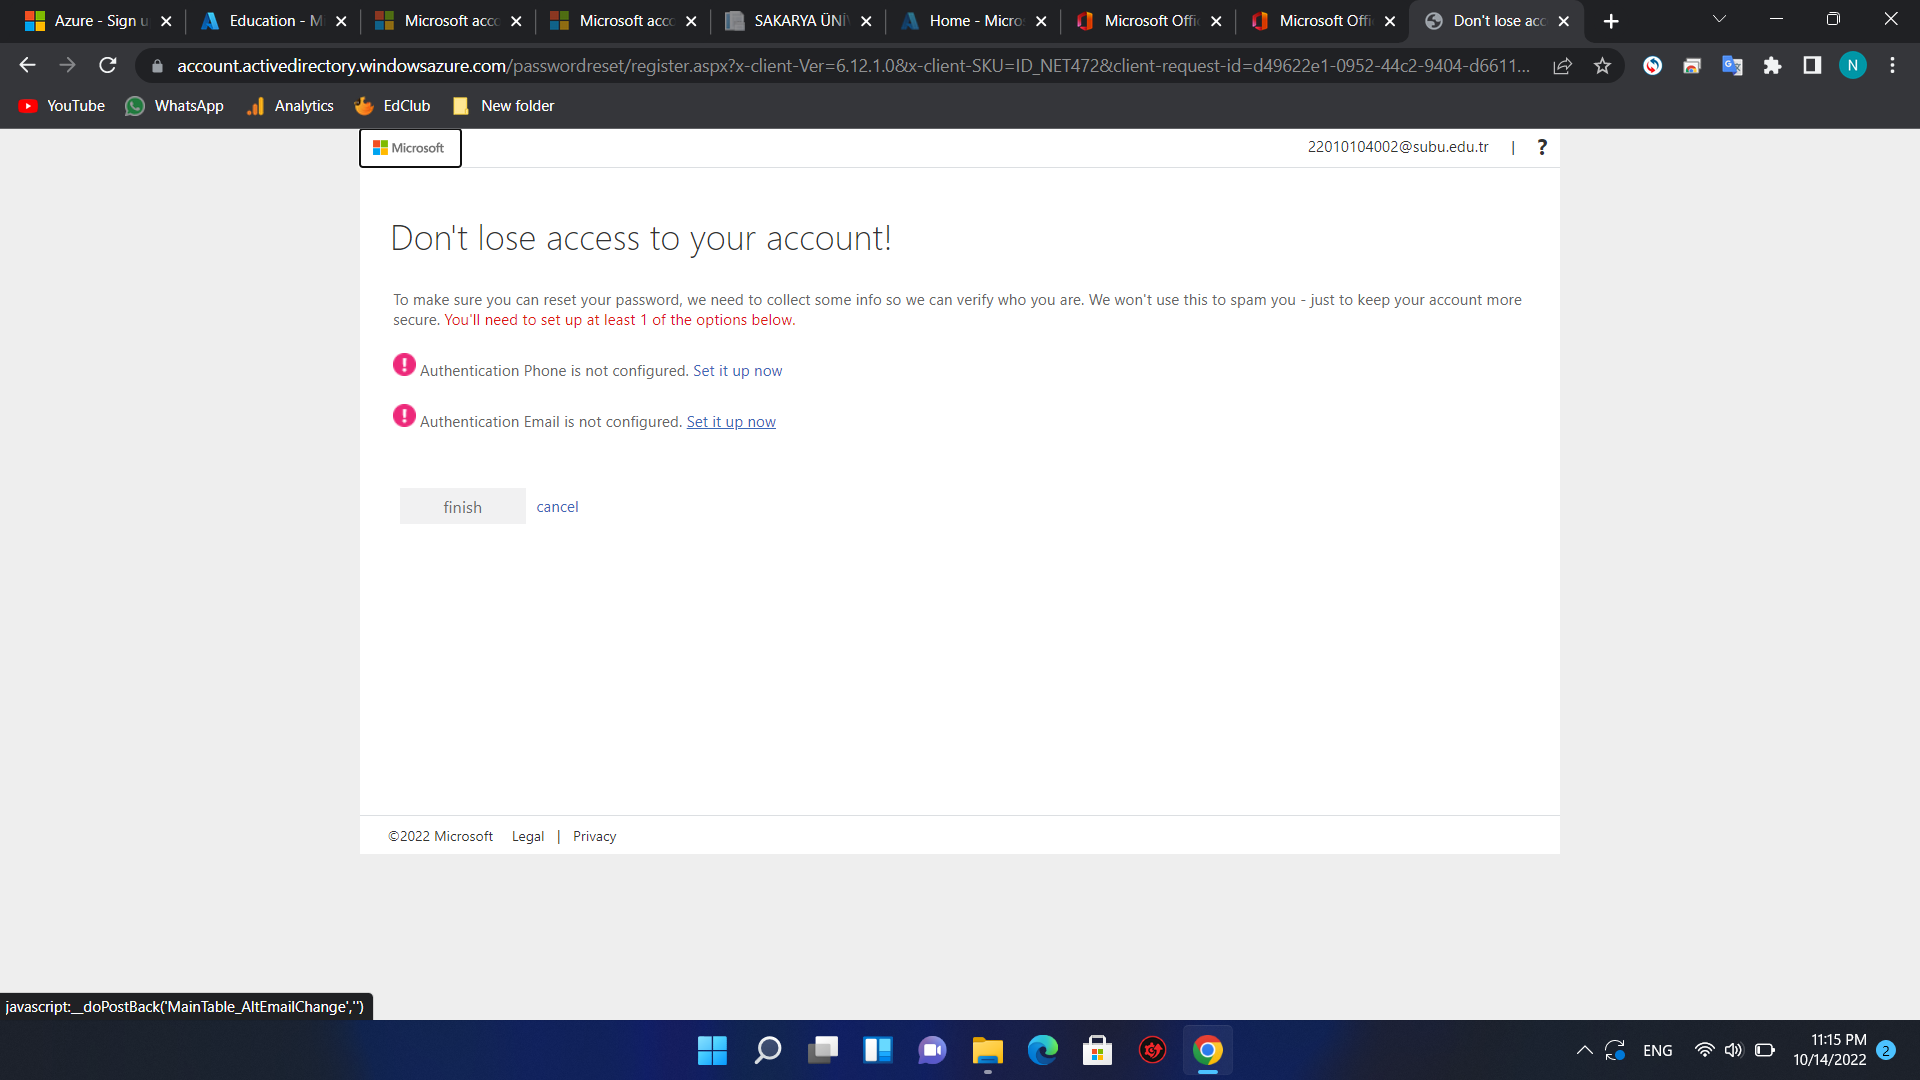1920x1080 pixels.
Task: Click the share page icon in address bar
Action: pyautogui.click(x=1562, y=66)
